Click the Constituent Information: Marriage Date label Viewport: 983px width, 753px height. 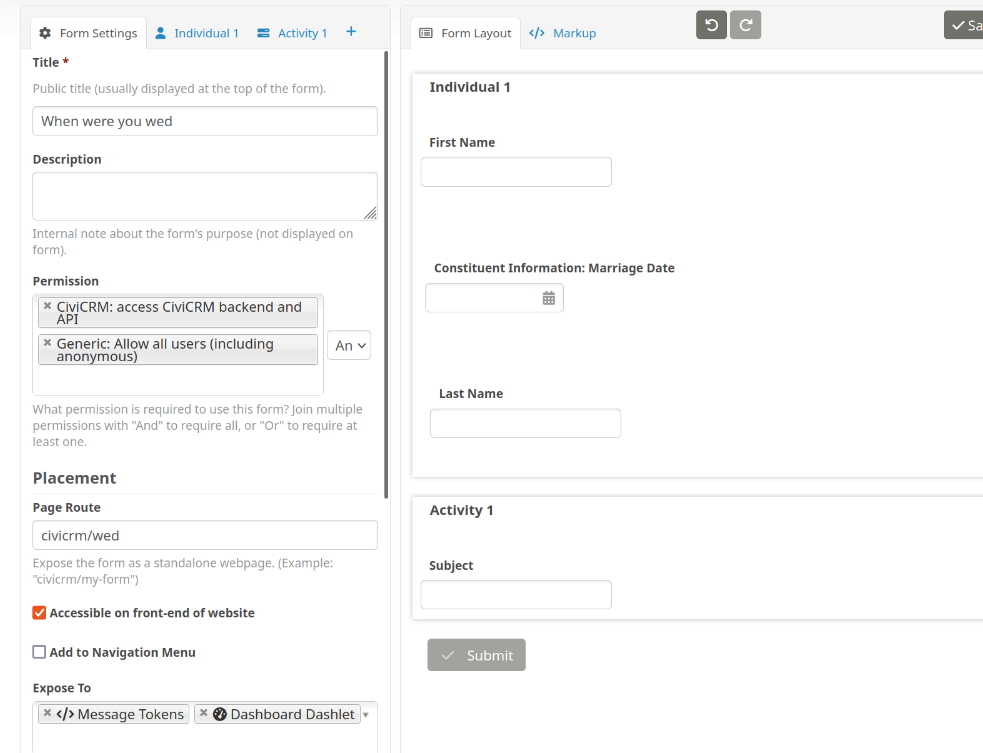pos(554,268)
